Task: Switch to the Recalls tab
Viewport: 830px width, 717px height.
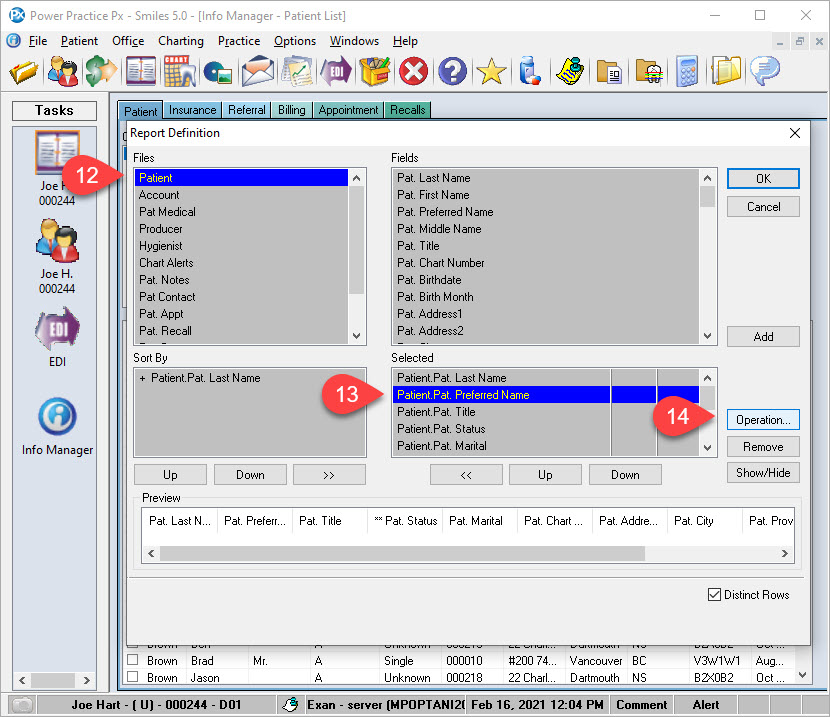Action: coord(408,110)
